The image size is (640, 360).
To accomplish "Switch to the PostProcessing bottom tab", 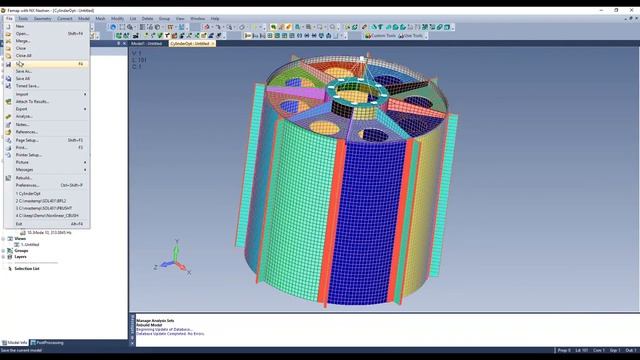I will click(x=47, y=343).
